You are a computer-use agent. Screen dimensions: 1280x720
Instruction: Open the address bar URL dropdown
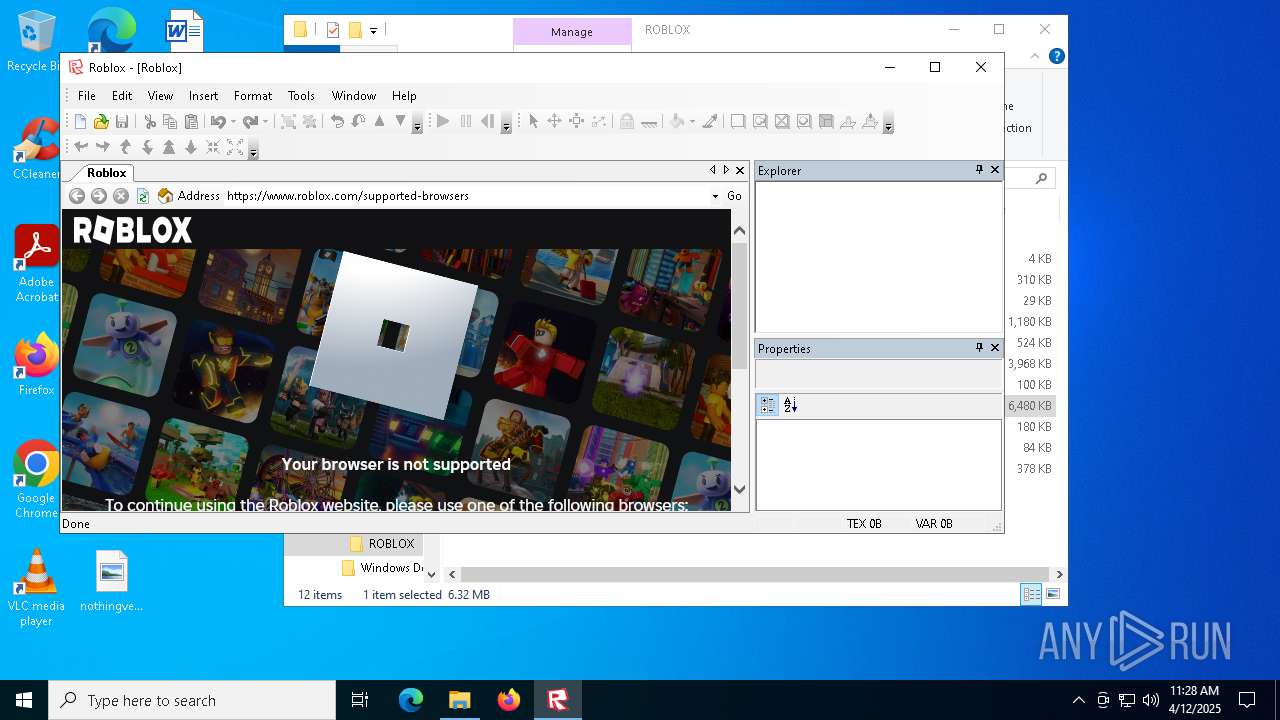coord(715,196)
